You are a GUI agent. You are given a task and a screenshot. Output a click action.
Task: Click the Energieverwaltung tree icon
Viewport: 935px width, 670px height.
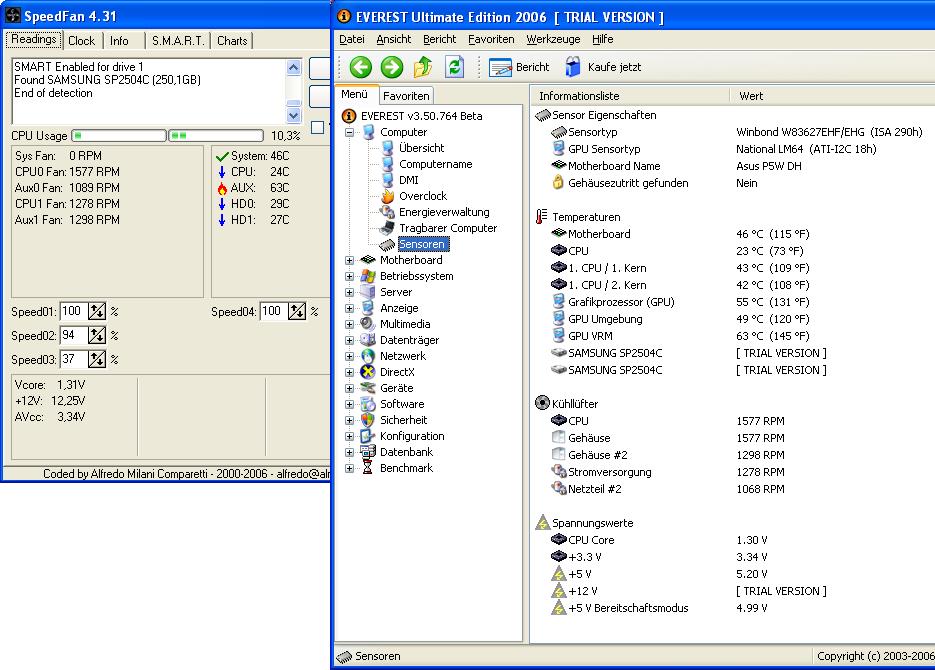click(388, 212)
